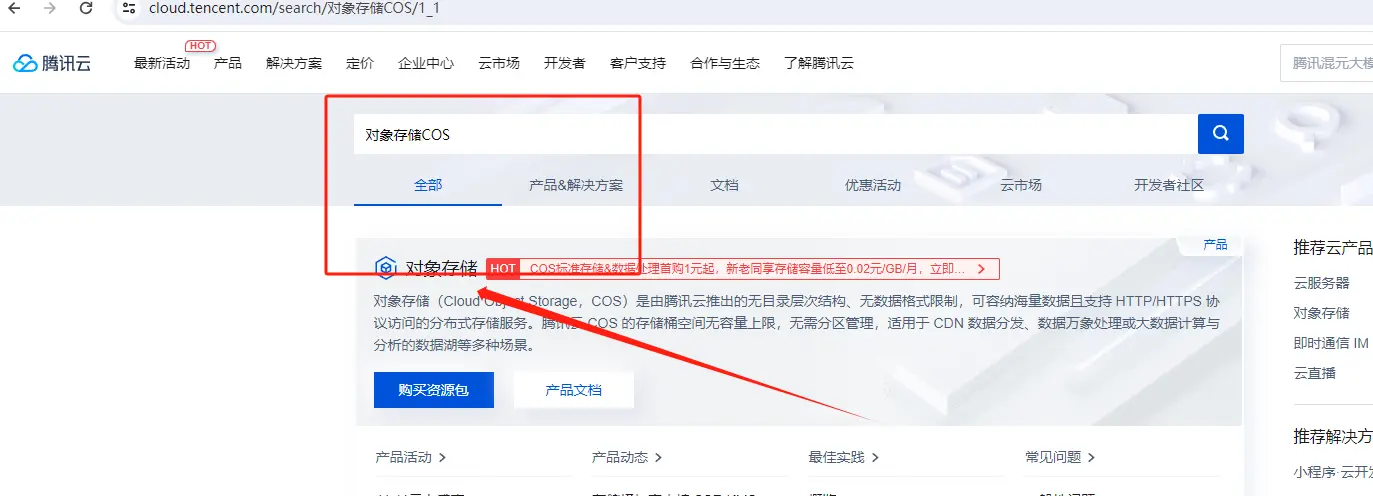Open 合作与生态 in top navigation
The width and height of the screenshot is (1373, 496).
click(x=725, y=63)
